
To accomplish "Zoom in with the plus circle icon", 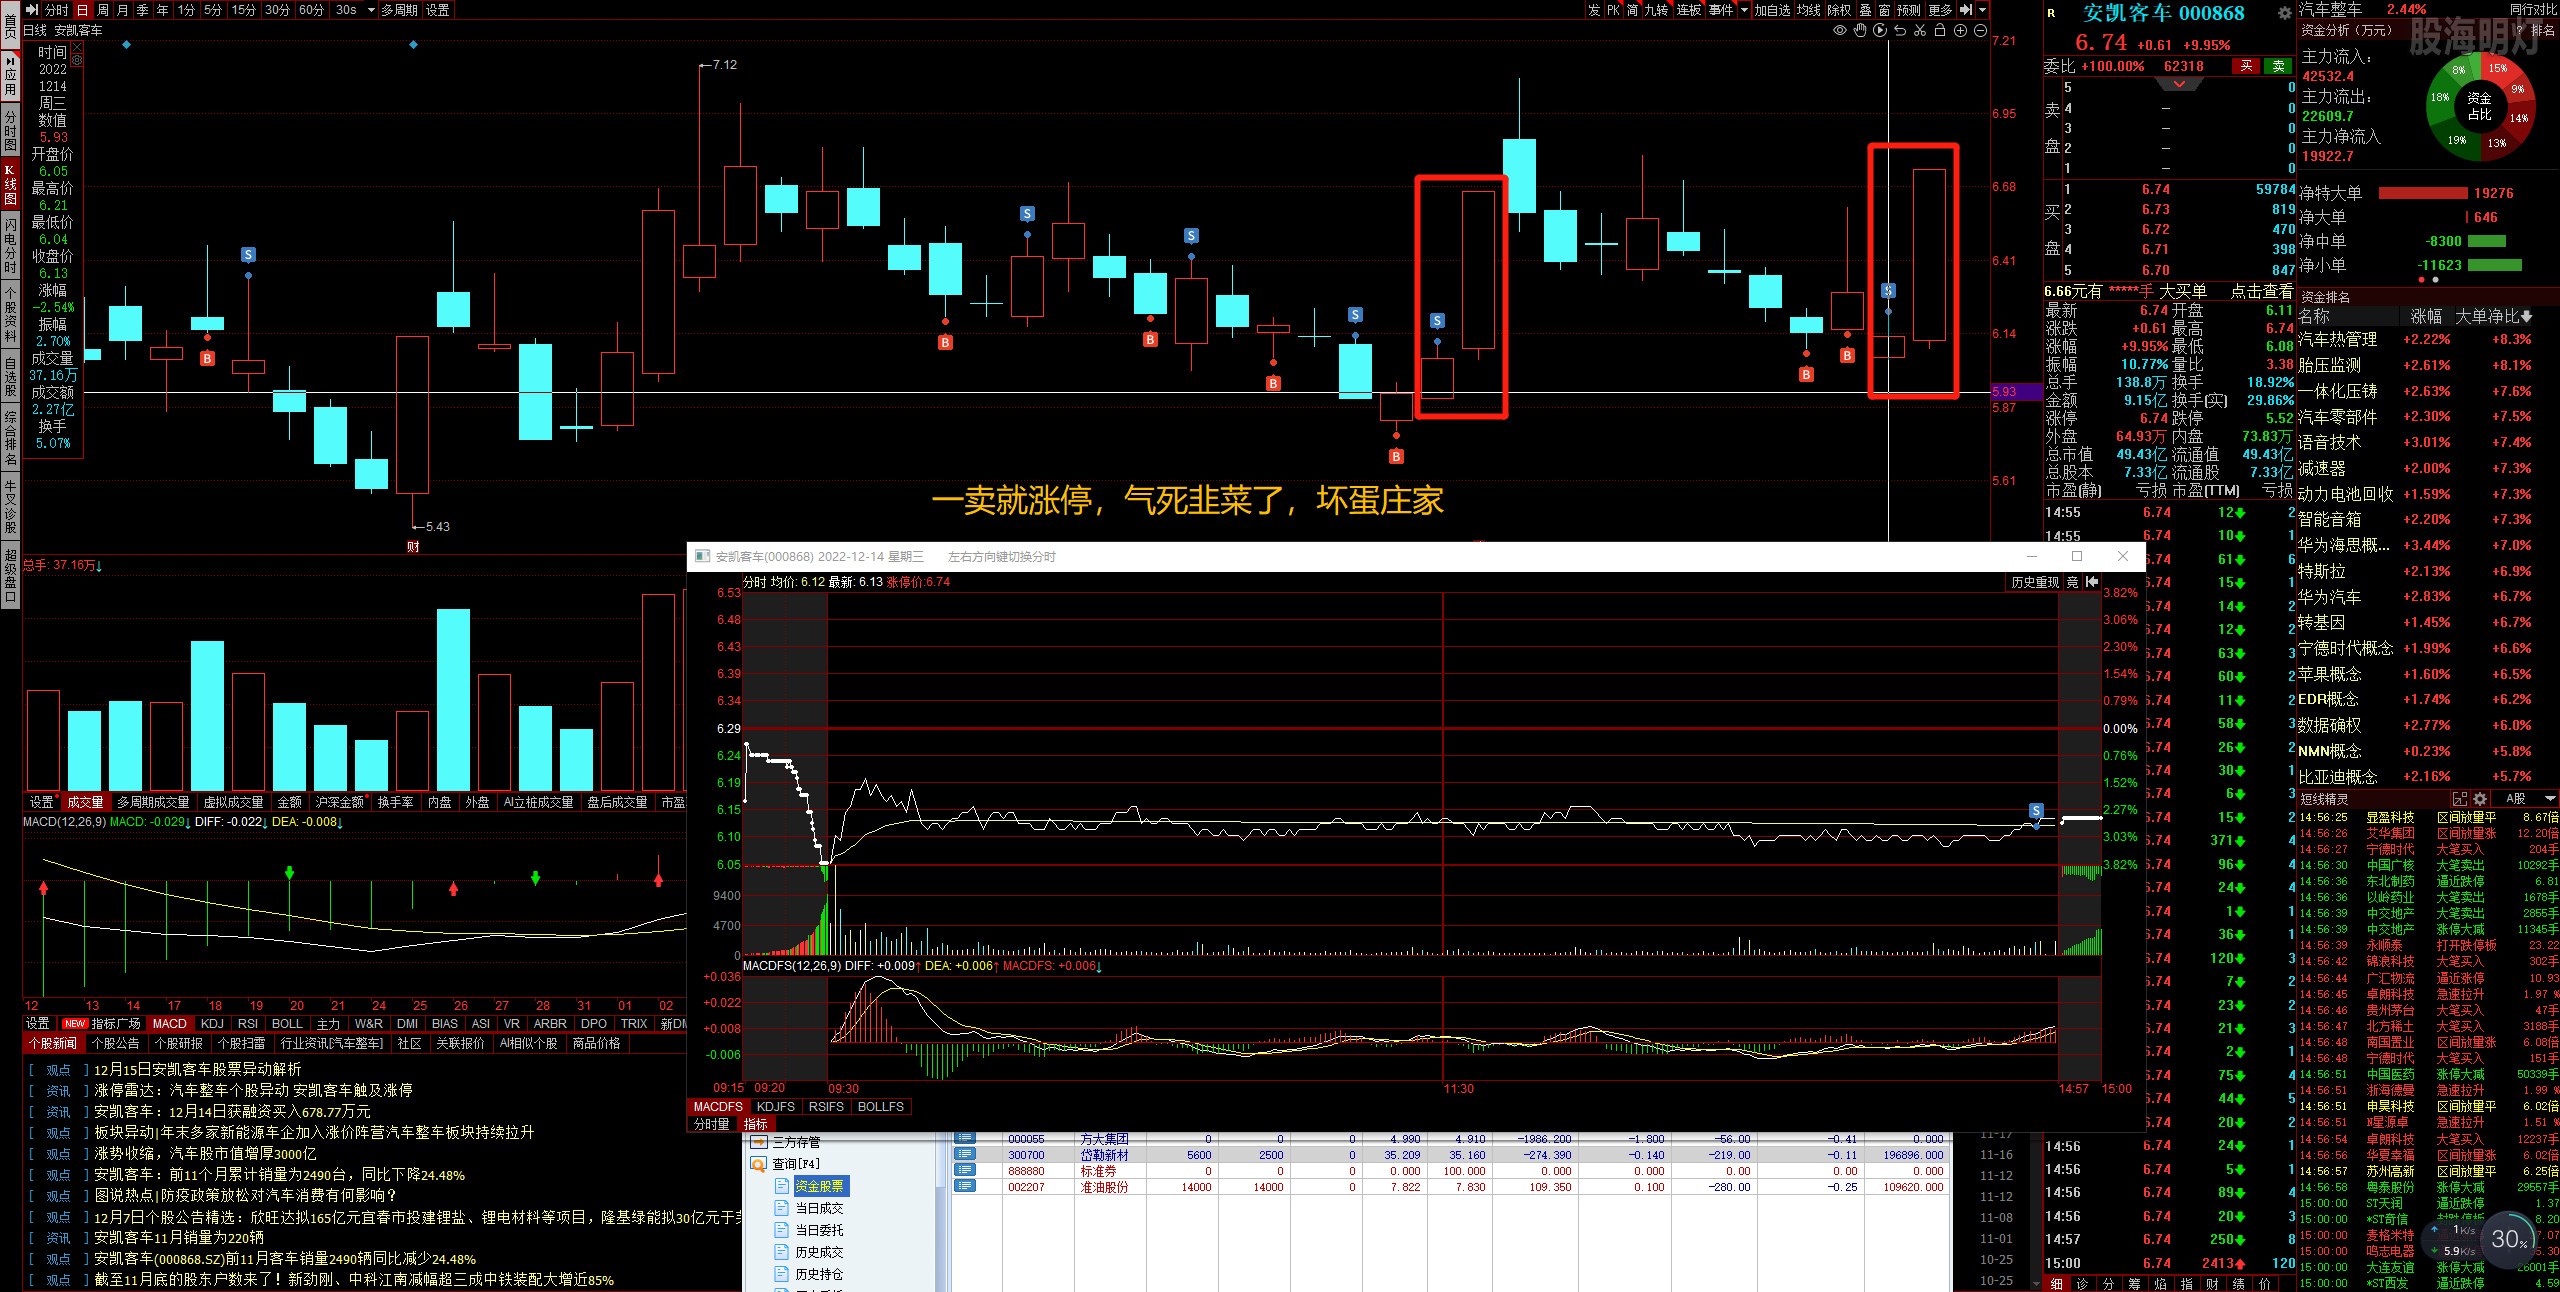I will click(1960, 30).
